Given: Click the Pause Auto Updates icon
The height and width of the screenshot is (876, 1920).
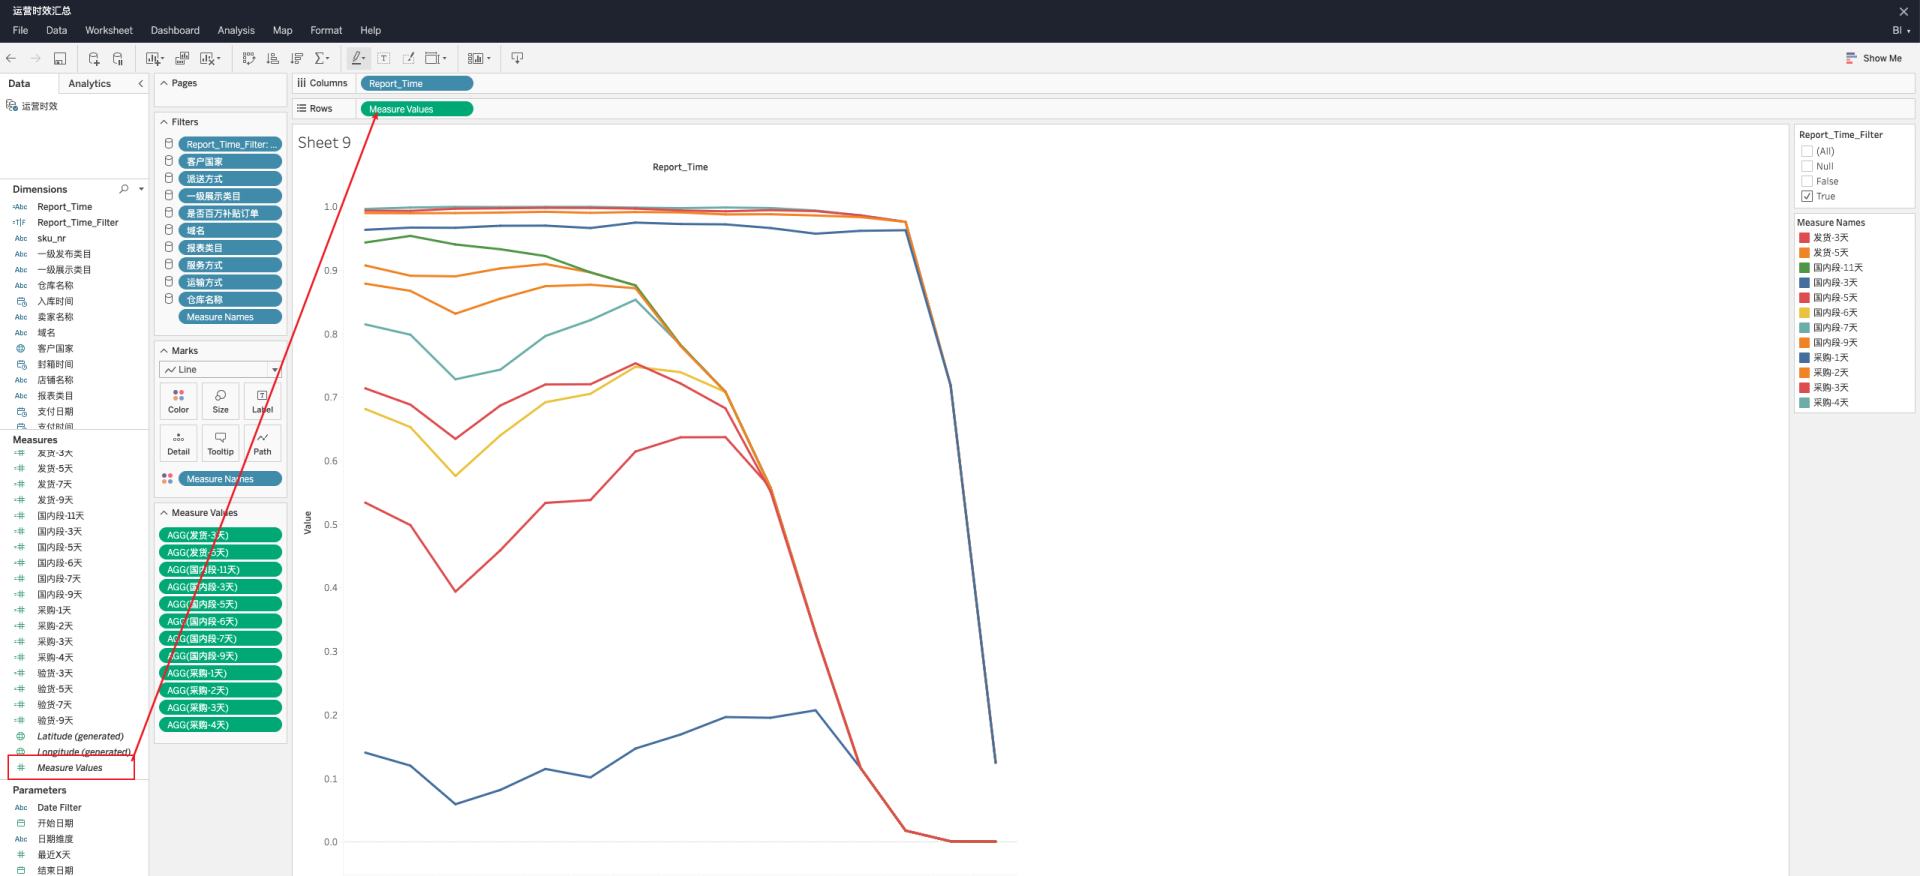Looking at the screenshot, I should [118, 58].
